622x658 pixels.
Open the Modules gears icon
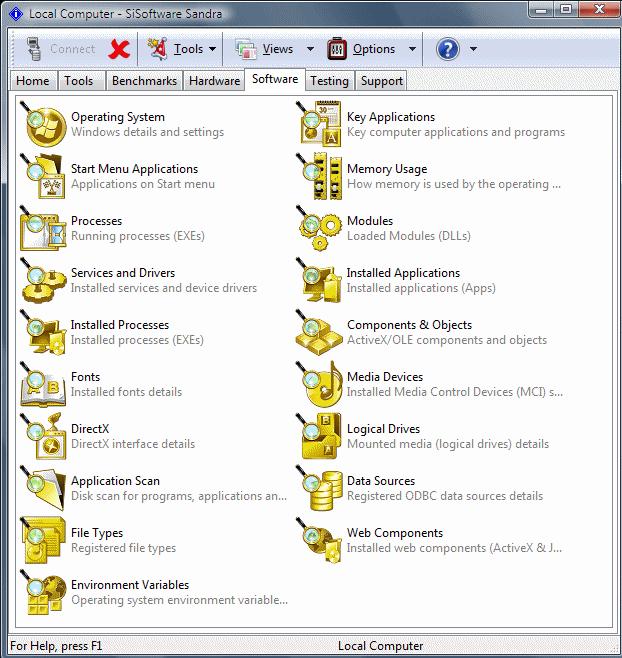[319, 228]
